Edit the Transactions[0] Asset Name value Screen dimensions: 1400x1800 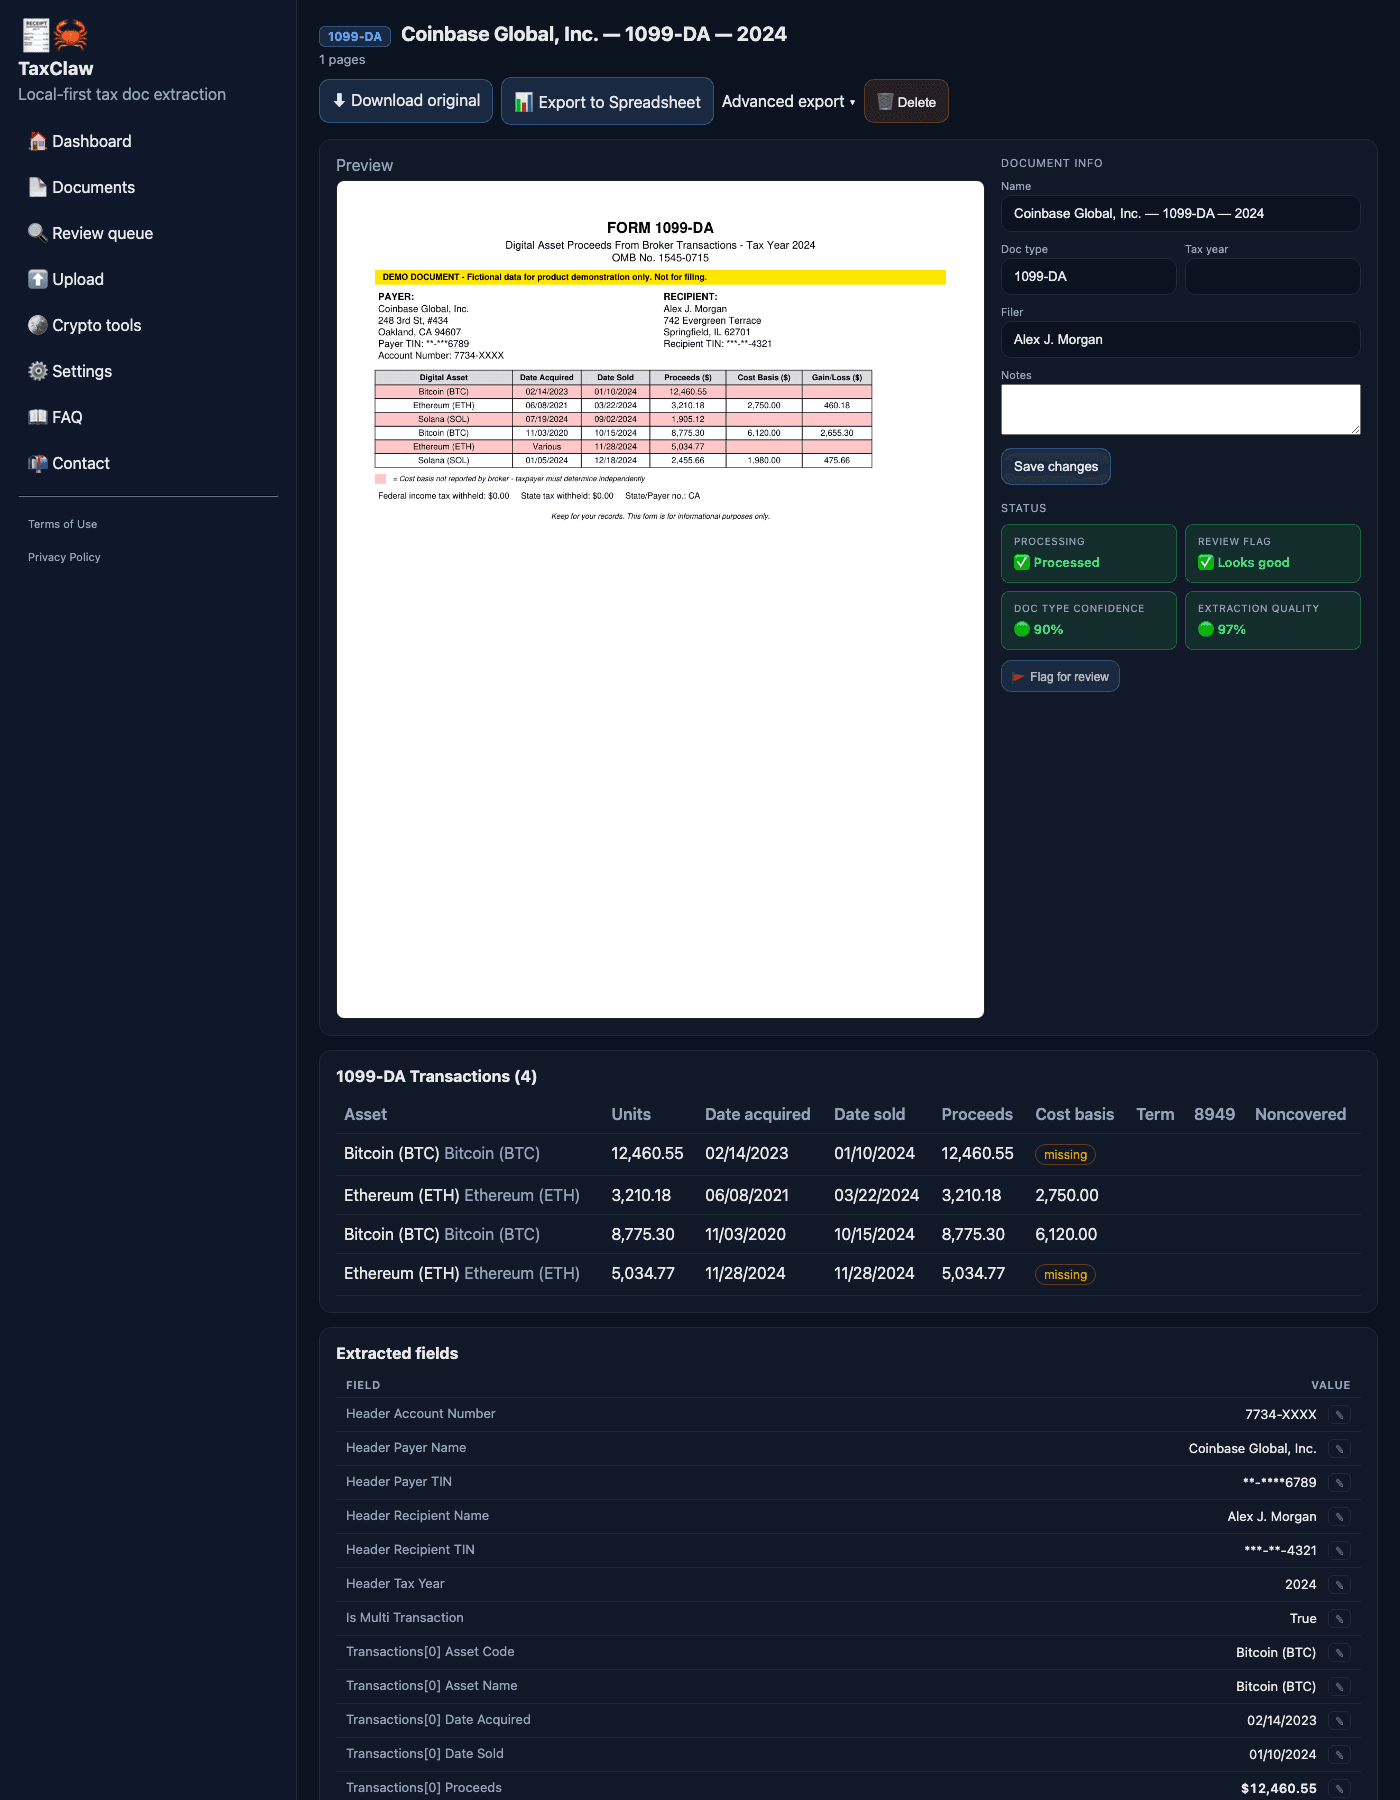click(1340, 1686)
